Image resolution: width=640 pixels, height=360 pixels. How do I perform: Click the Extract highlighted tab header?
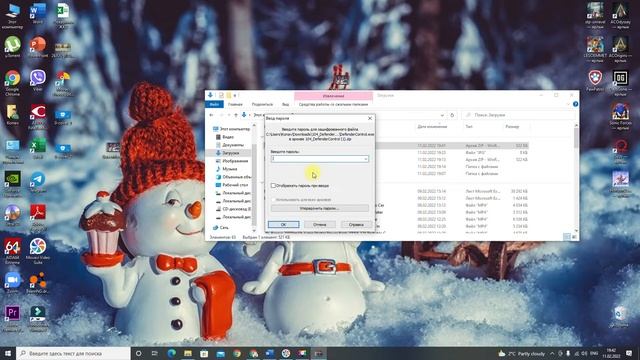333,96
